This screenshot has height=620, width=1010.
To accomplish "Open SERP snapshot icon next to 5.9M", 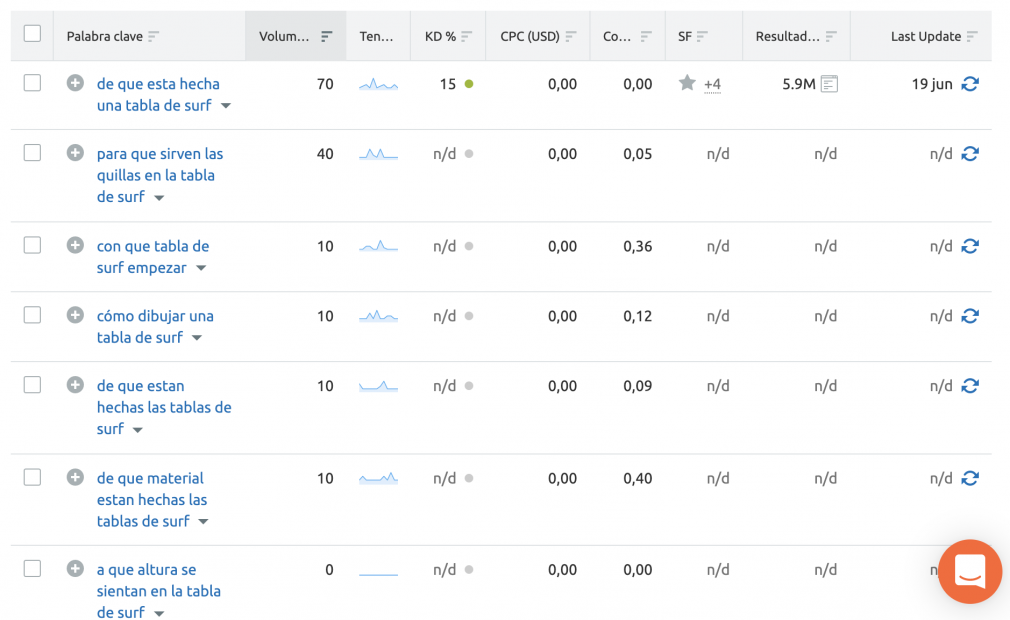I will coord(829,84).
